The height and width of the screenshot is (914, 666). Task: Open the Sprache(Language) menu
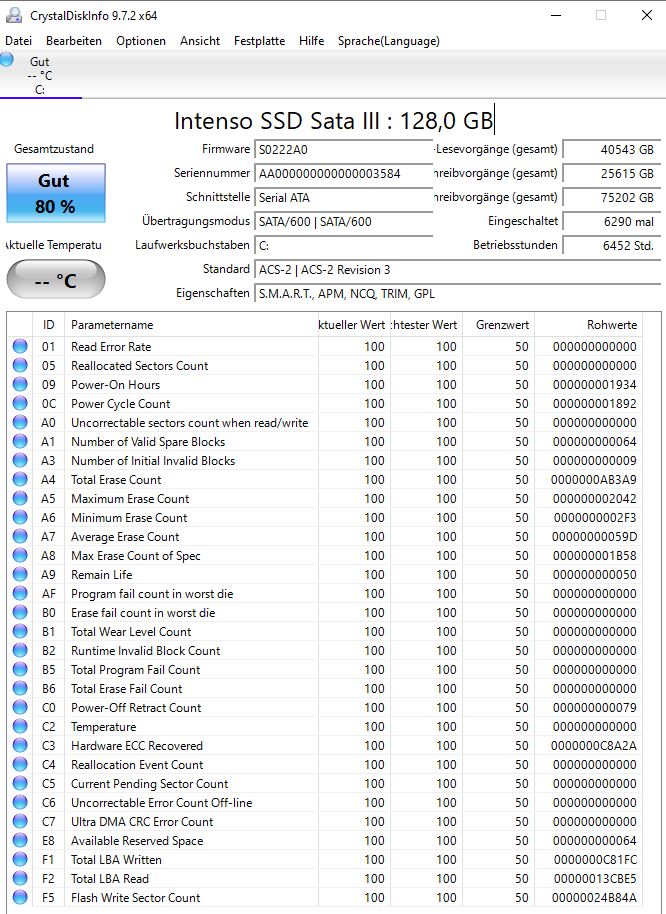click(389, 41)
